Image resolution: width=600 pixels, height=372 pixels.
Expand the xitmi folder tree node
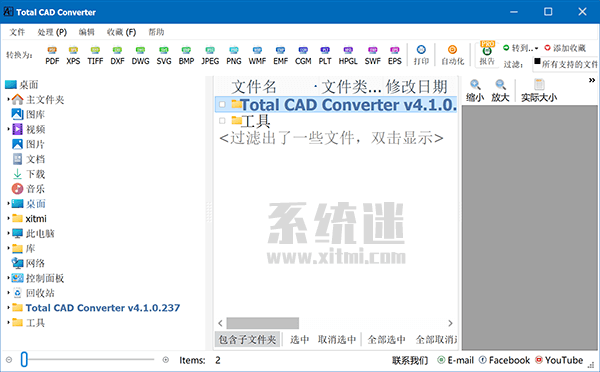click(8, 219)
